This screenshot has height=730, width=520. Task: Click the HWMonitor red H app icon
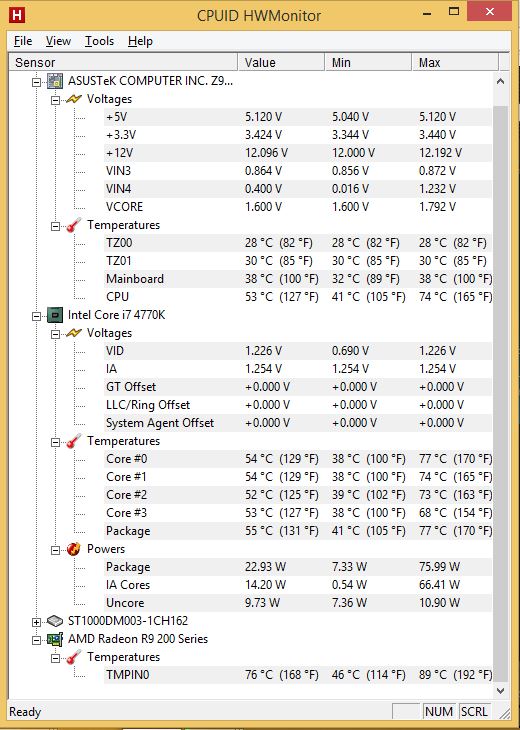pos(16,15)
